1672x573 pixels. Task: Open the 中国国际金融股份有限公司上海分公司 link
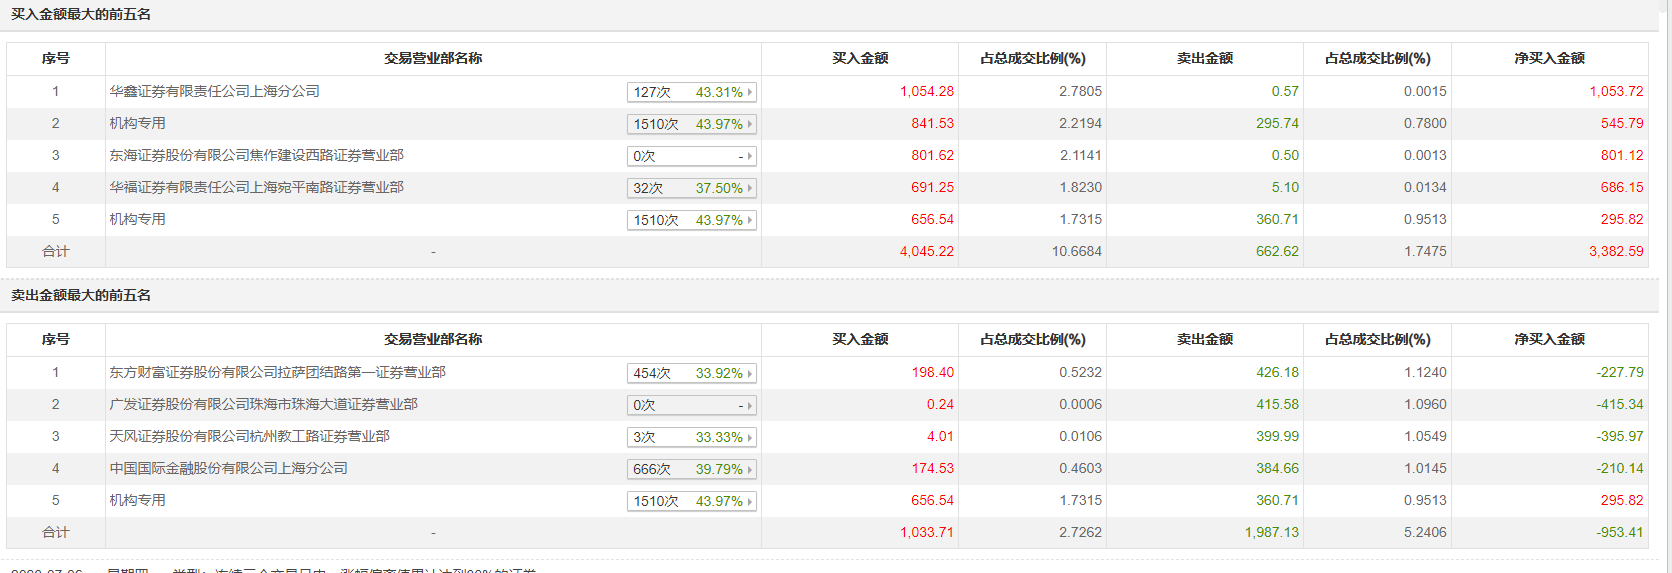pyautogui.click(x=228, y=468)
